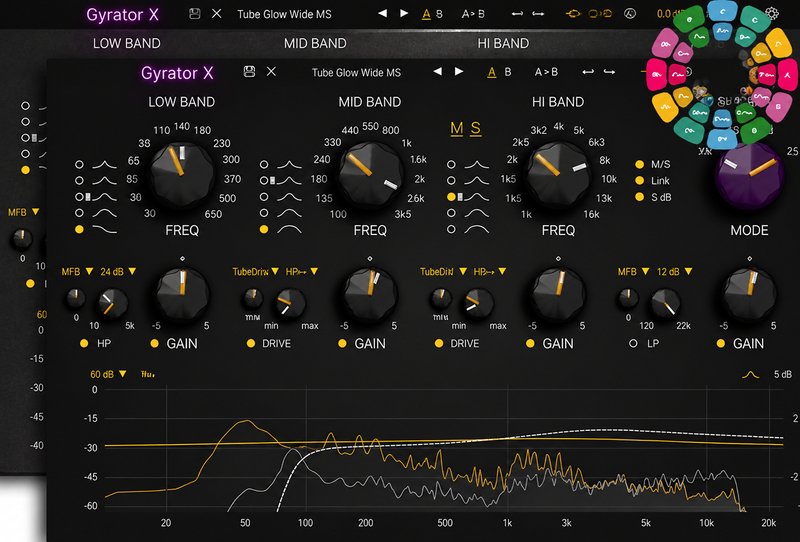
Task: Click A > B copy in front window
Action: (x=546, y=72)
